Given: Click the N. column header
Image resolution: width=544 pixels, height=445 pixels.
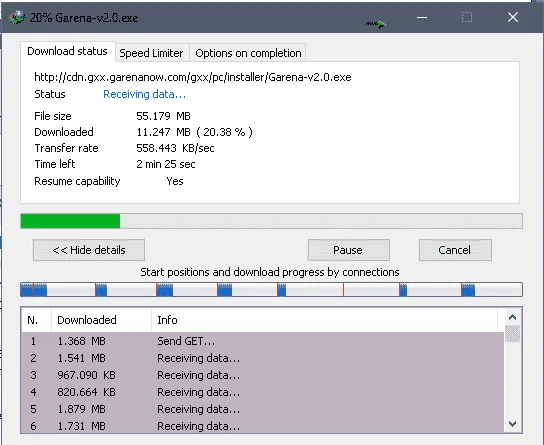Looking at the screenshot, I should [x=36, y=320].
